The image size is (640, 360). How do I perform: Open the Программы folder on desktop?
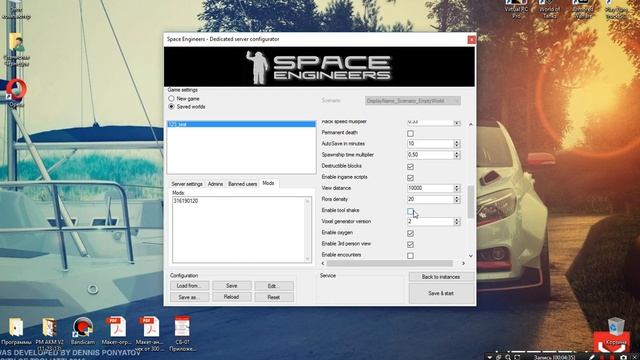[x=16, y=331]
